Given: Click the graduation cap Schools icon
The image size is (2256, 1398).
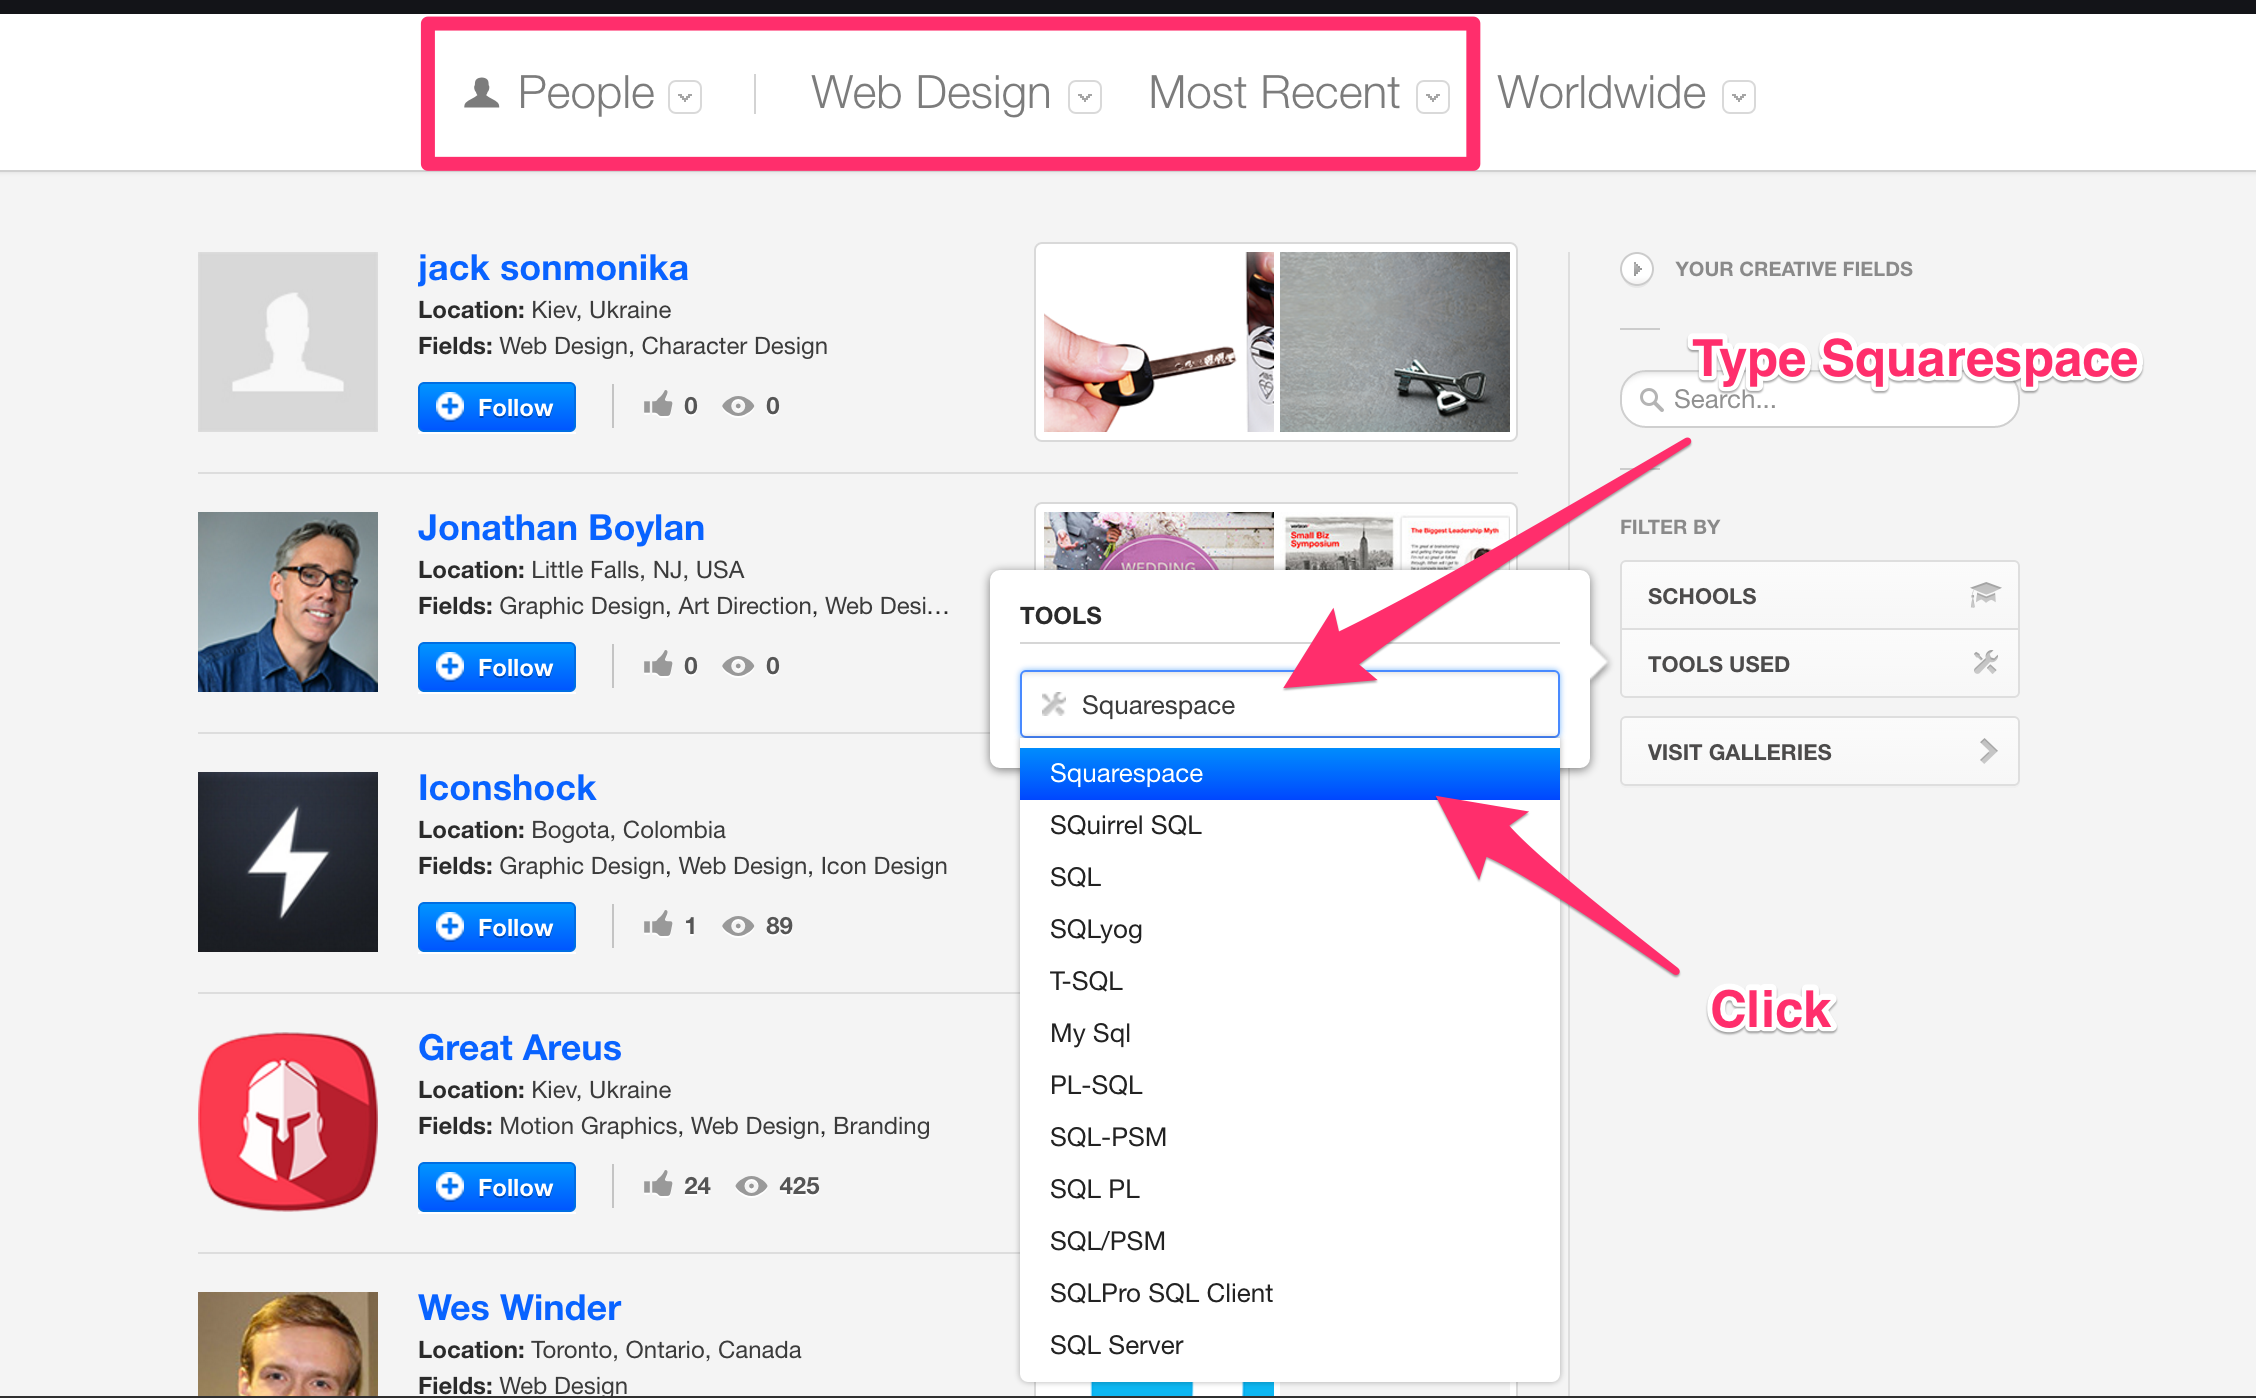Looking at the screenshot, I should 1984,595.
